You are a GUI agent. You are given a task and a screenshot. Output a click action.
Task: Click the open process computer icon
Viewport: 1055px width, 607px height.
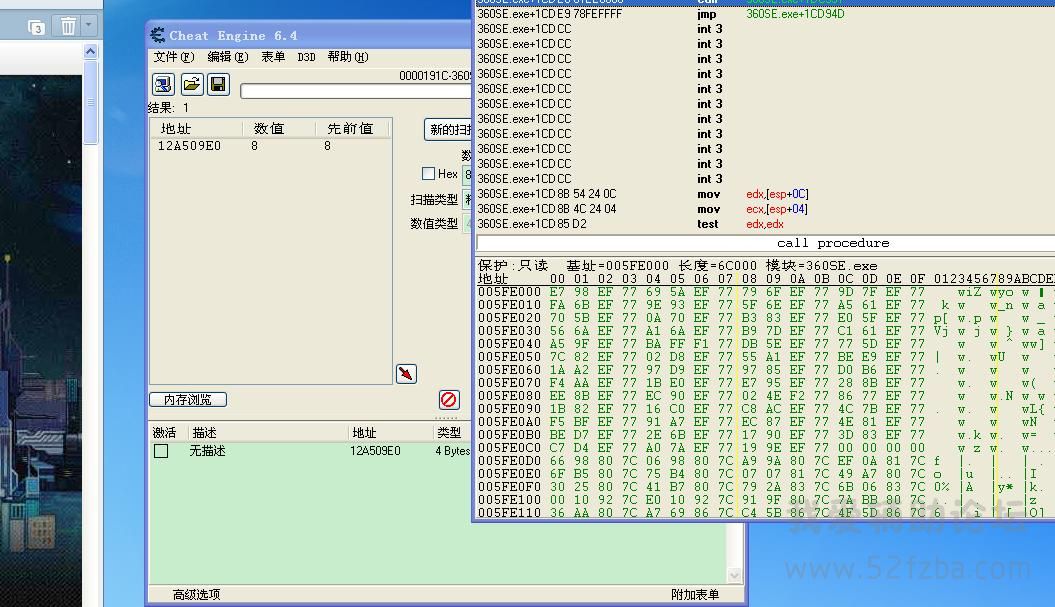[x=163, y=84]
